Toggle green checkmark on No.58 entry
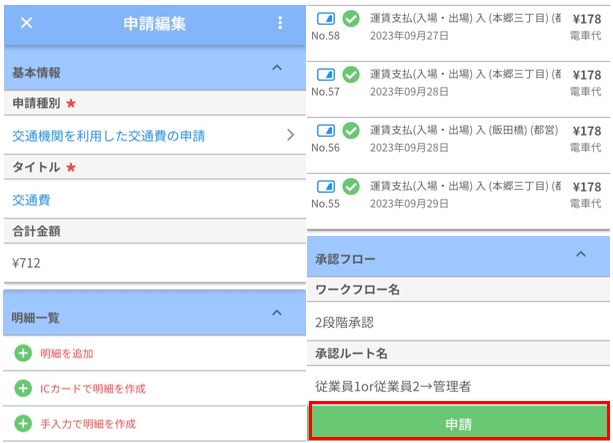 pyautogui.click(x=351, y=17)
